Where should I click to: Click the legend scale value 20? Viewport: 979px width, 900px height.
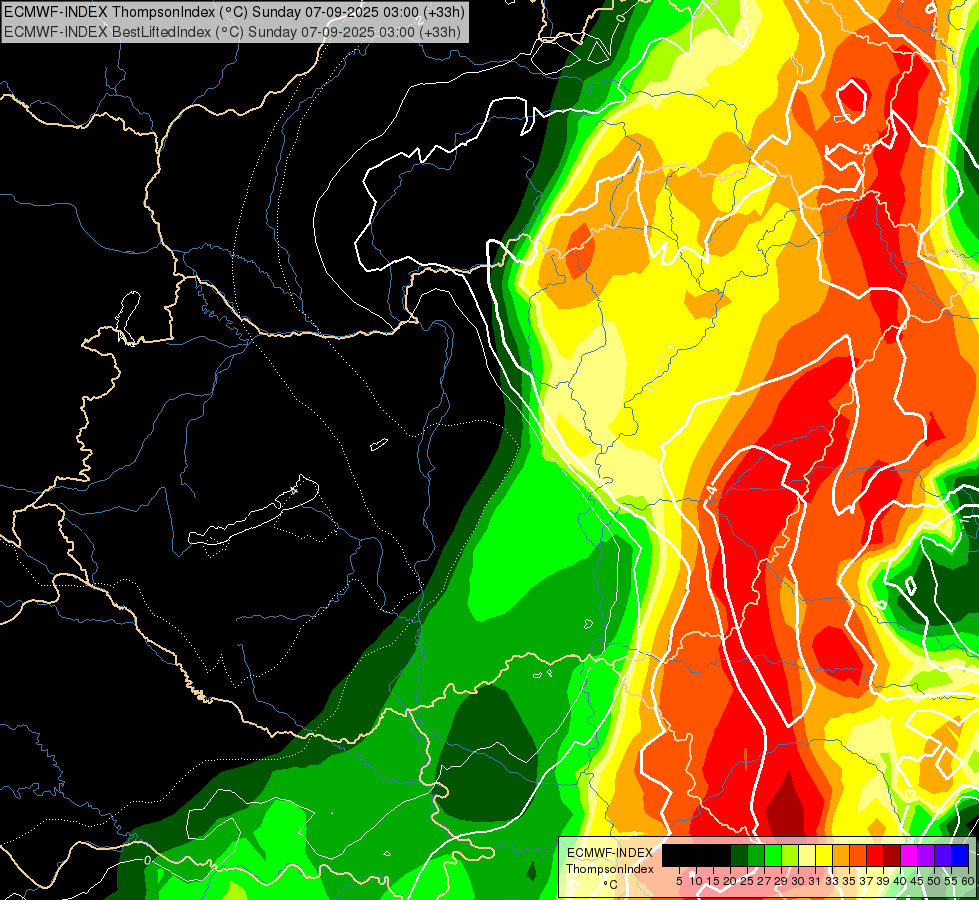pyautogui.click(x=730, y=881)
